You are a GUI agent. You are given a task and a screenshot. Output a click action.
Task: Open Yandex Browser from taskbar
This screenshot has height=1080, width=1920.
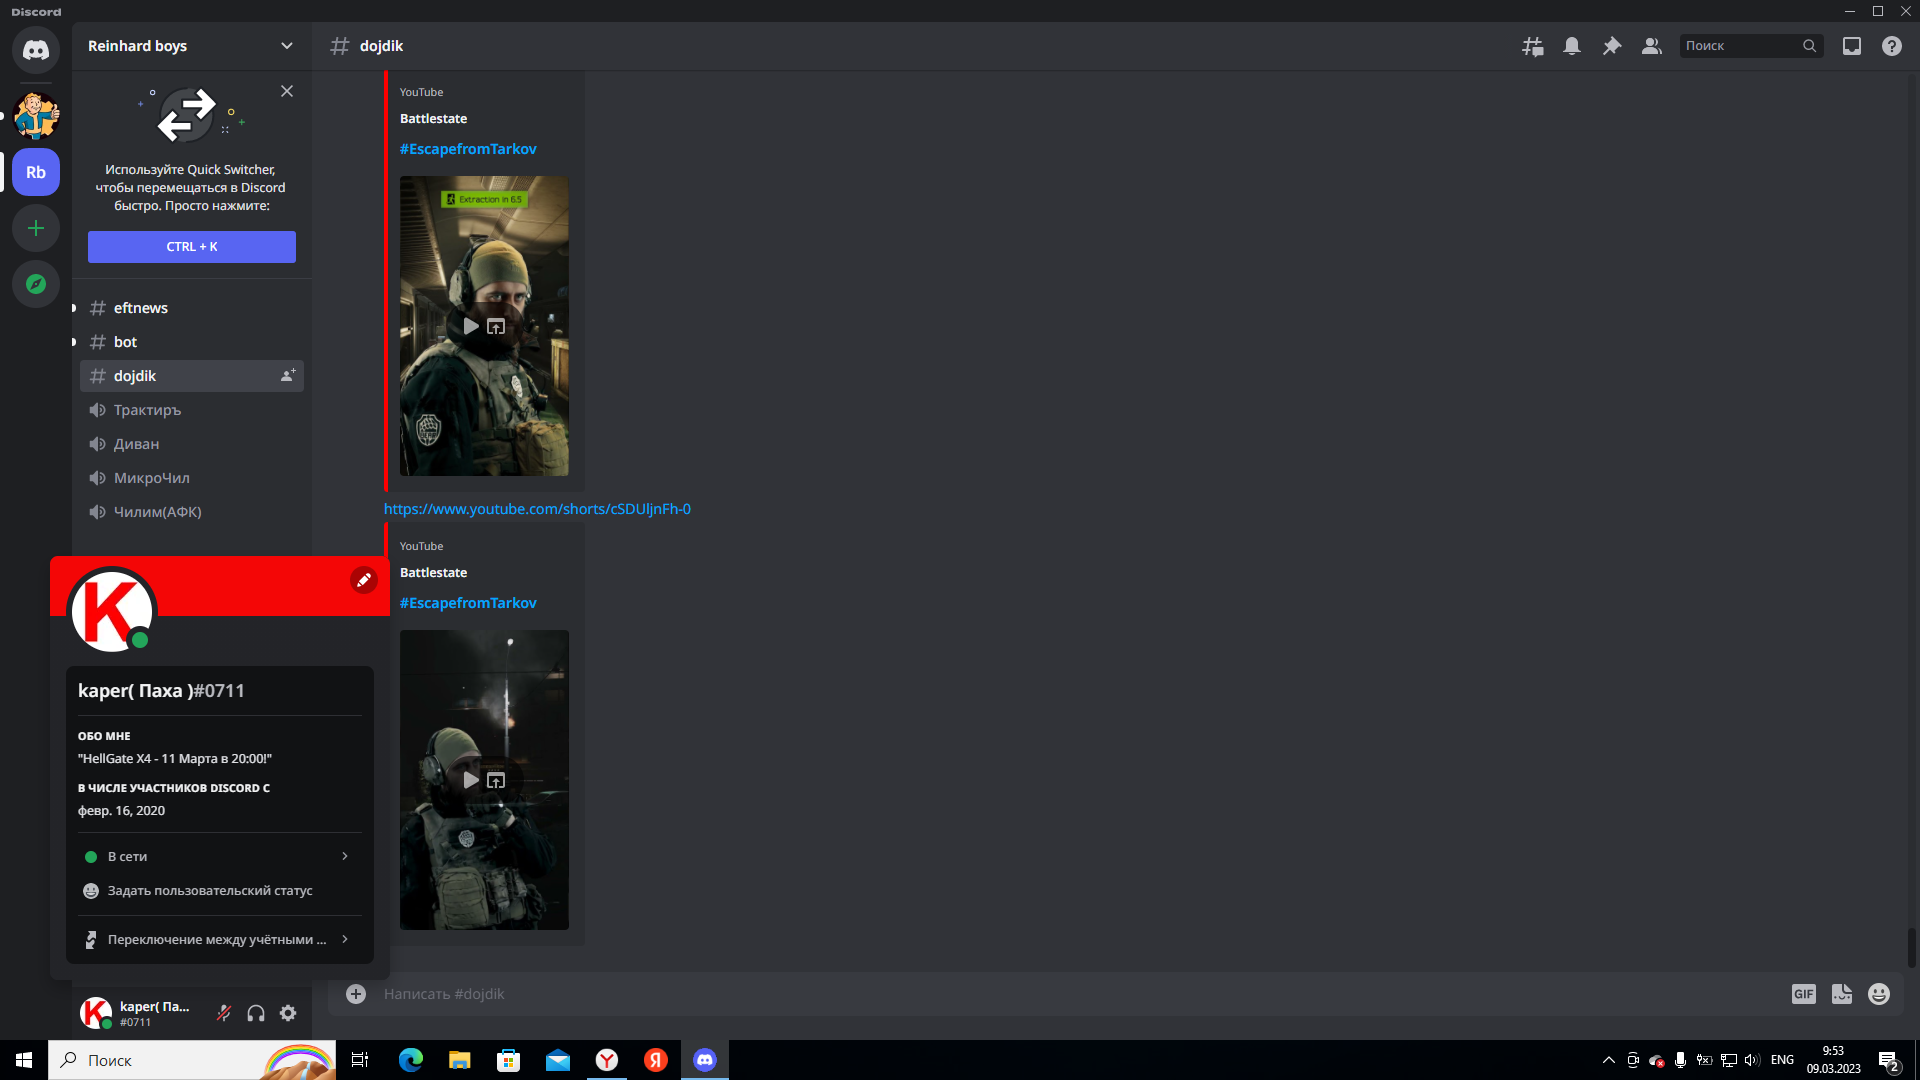[606, 1060]
